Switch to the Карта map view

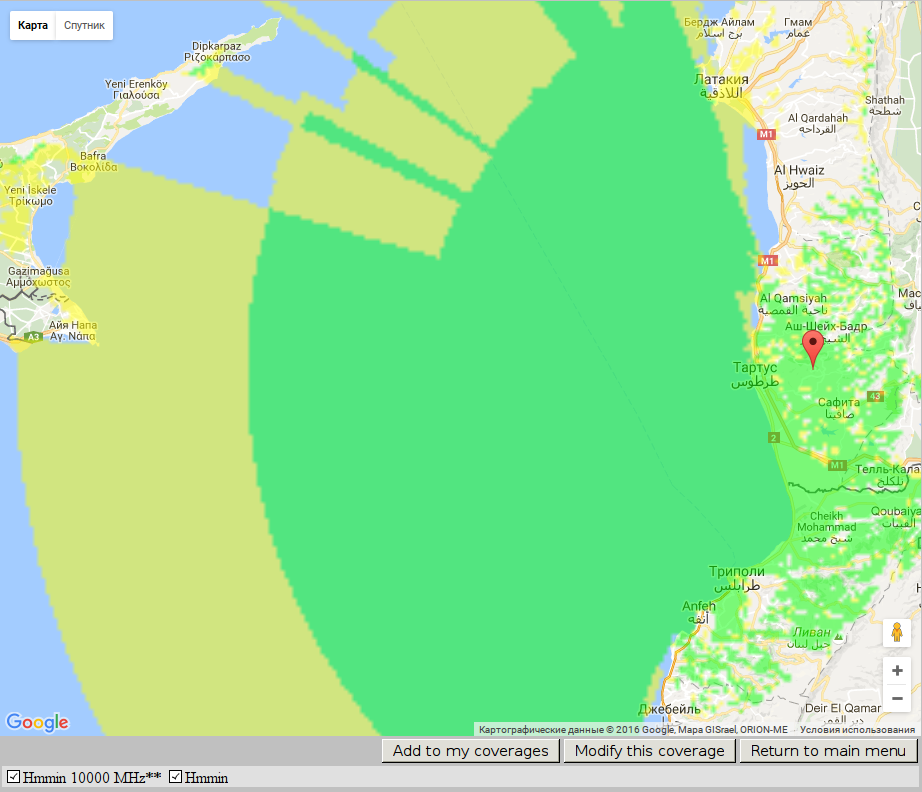(x=33, y=25)
